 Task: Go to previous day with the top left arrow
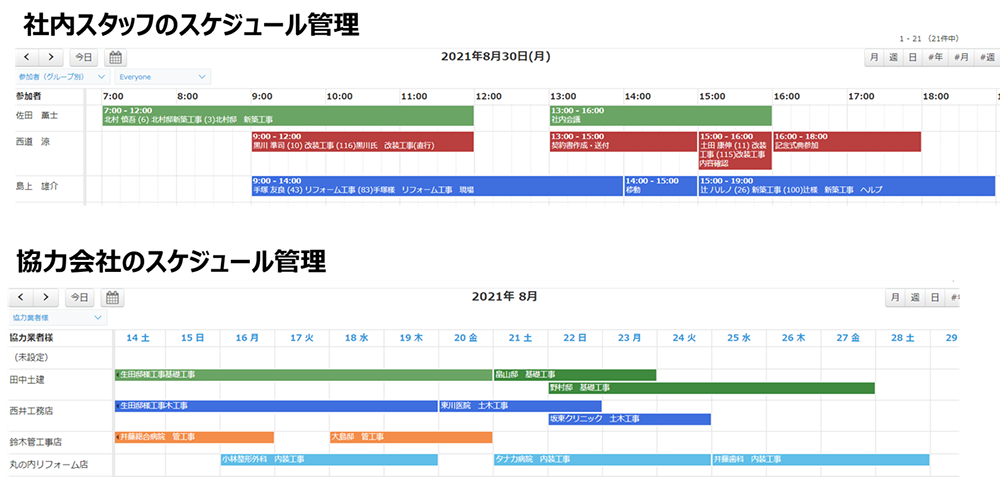[x=26, y=58]
